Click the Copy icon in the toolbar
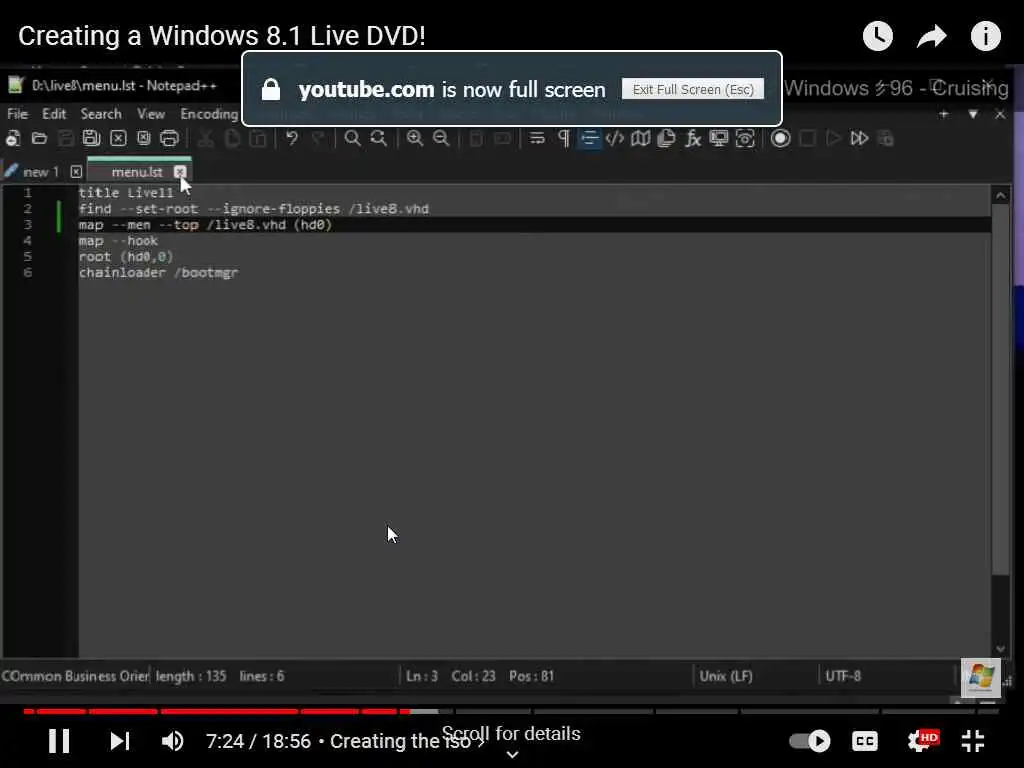Viewport: 1024px width, 768px height. (x=232, y=138)
